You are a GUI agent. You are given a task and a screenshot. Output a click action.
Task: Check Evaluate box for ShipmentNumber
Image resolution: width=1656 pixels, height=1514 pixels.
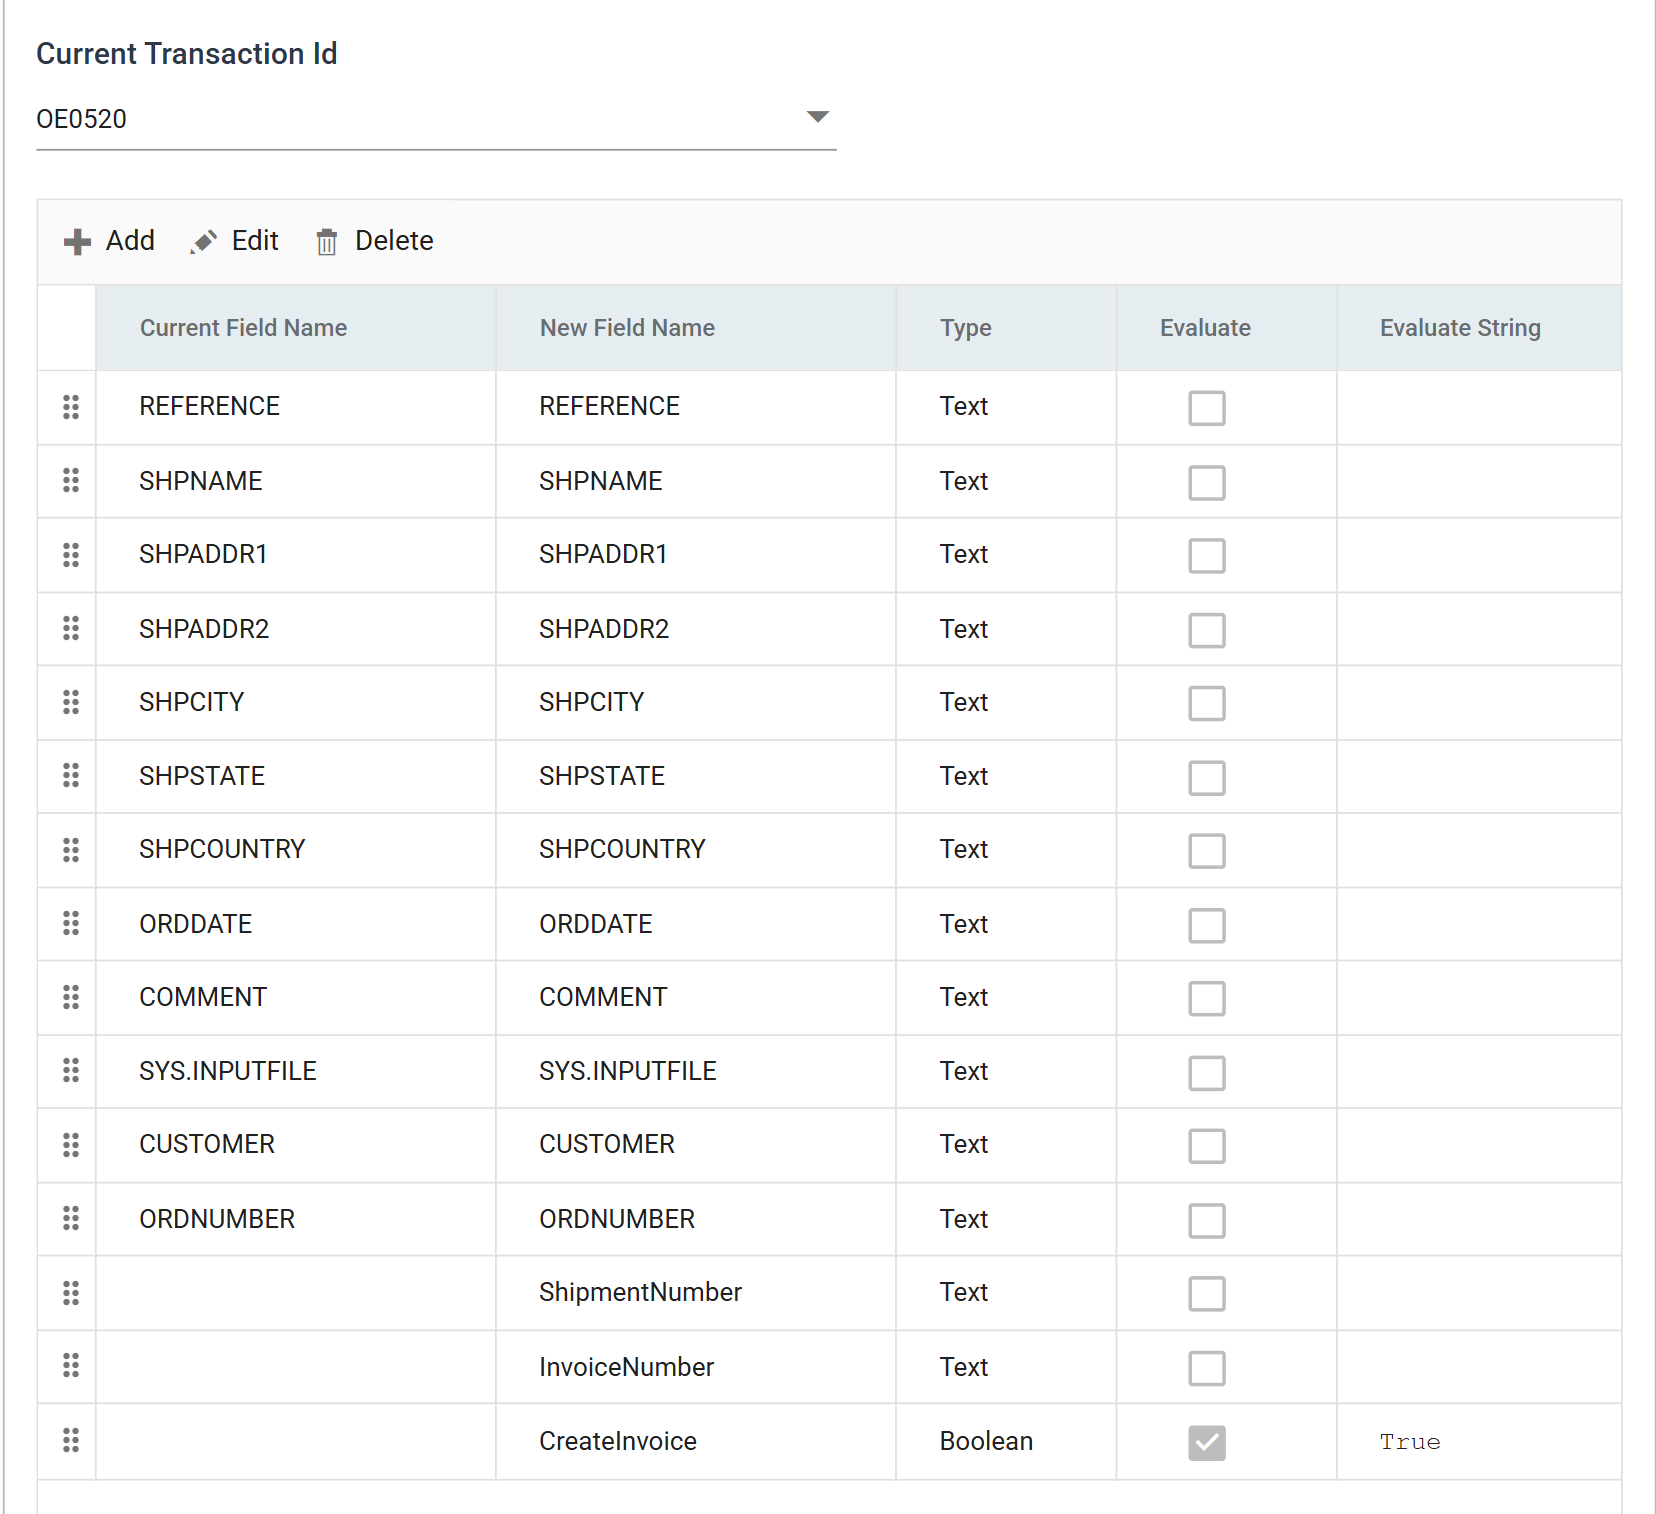[x=1207, y=1293]
